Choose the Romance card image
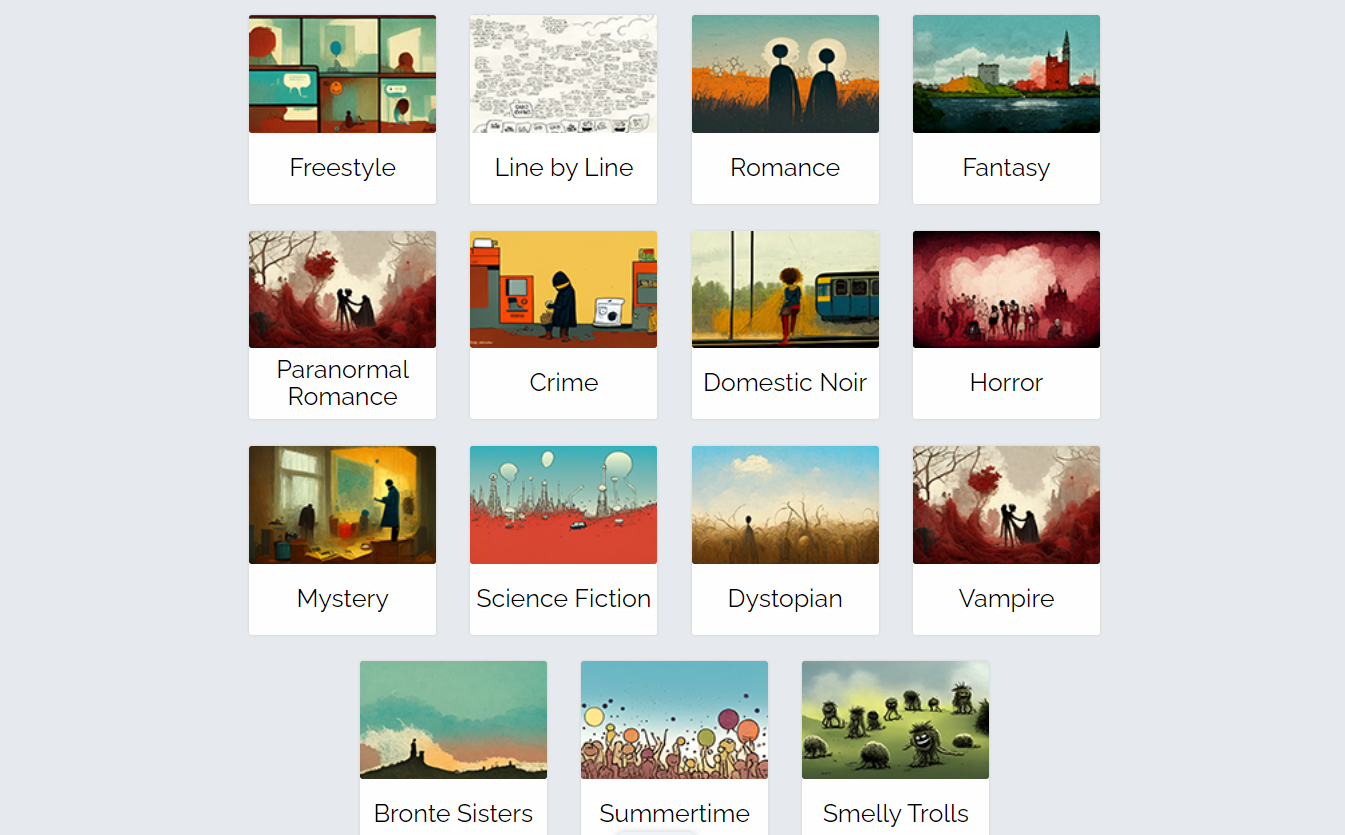 coord(785,74)
